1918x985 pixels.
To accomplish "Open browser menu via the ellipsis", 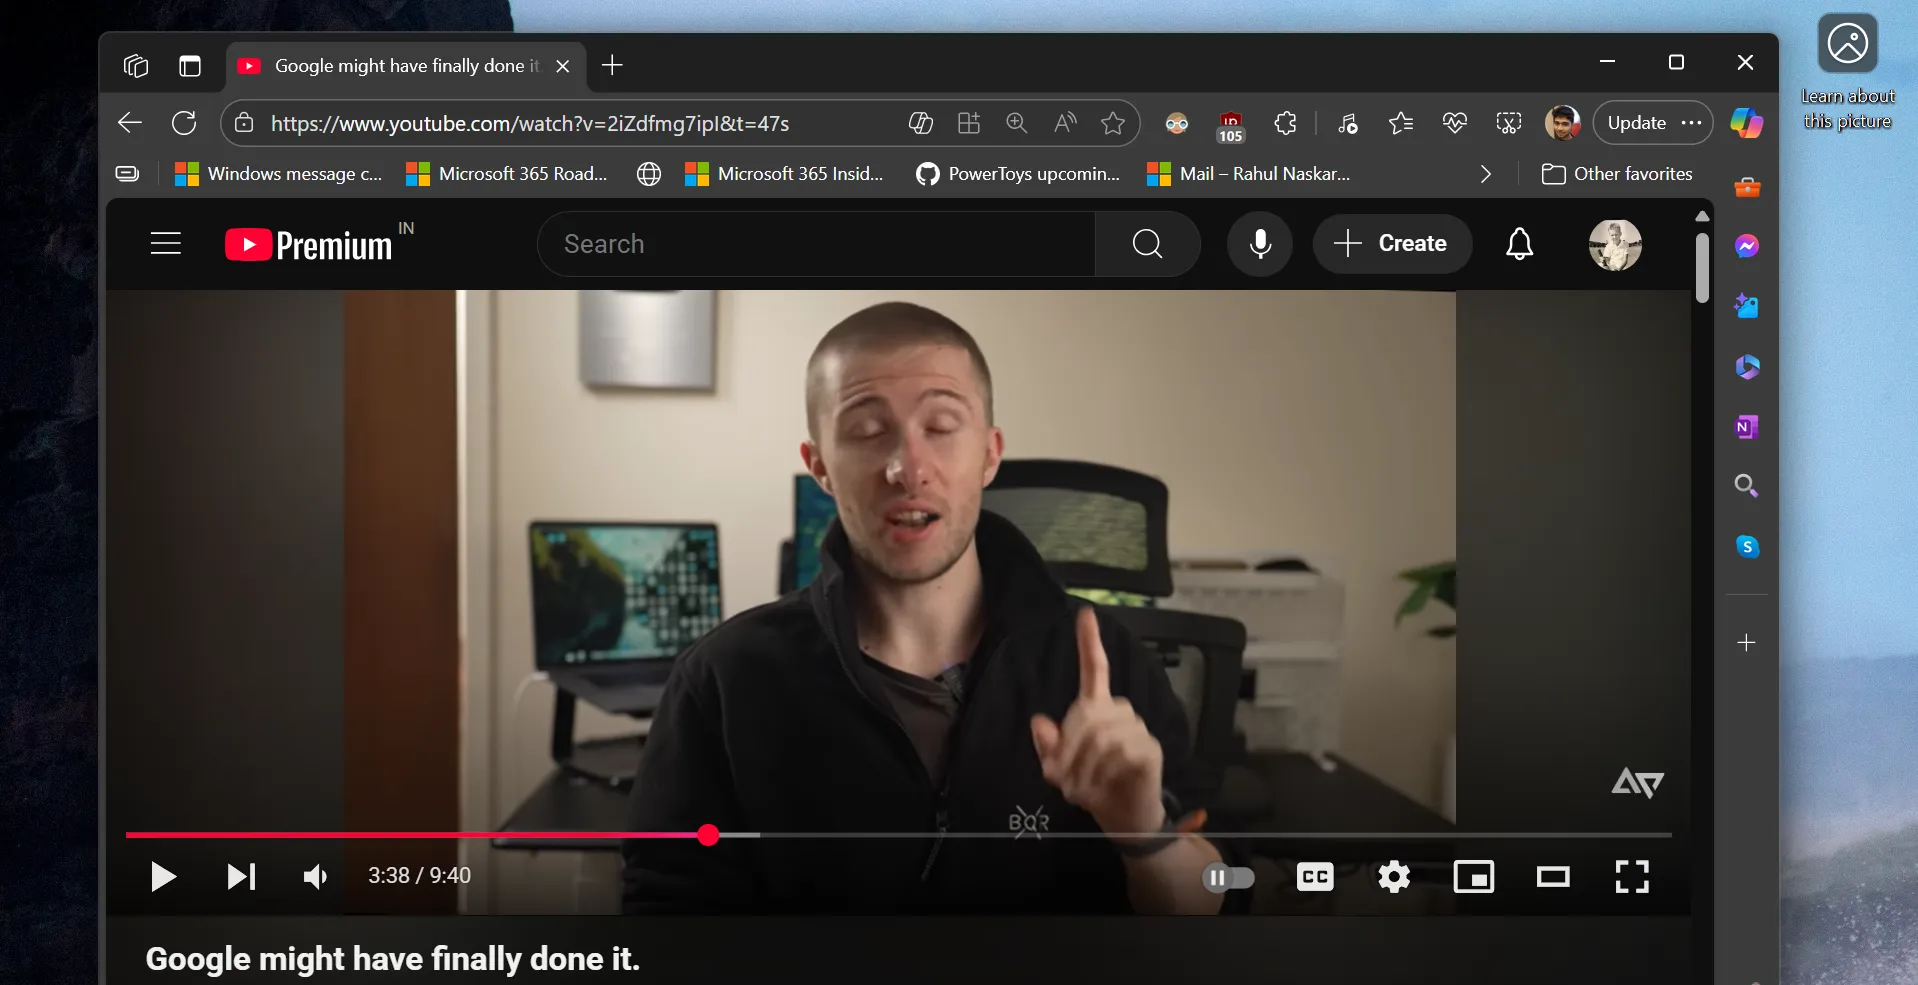I will [1694, 123].
